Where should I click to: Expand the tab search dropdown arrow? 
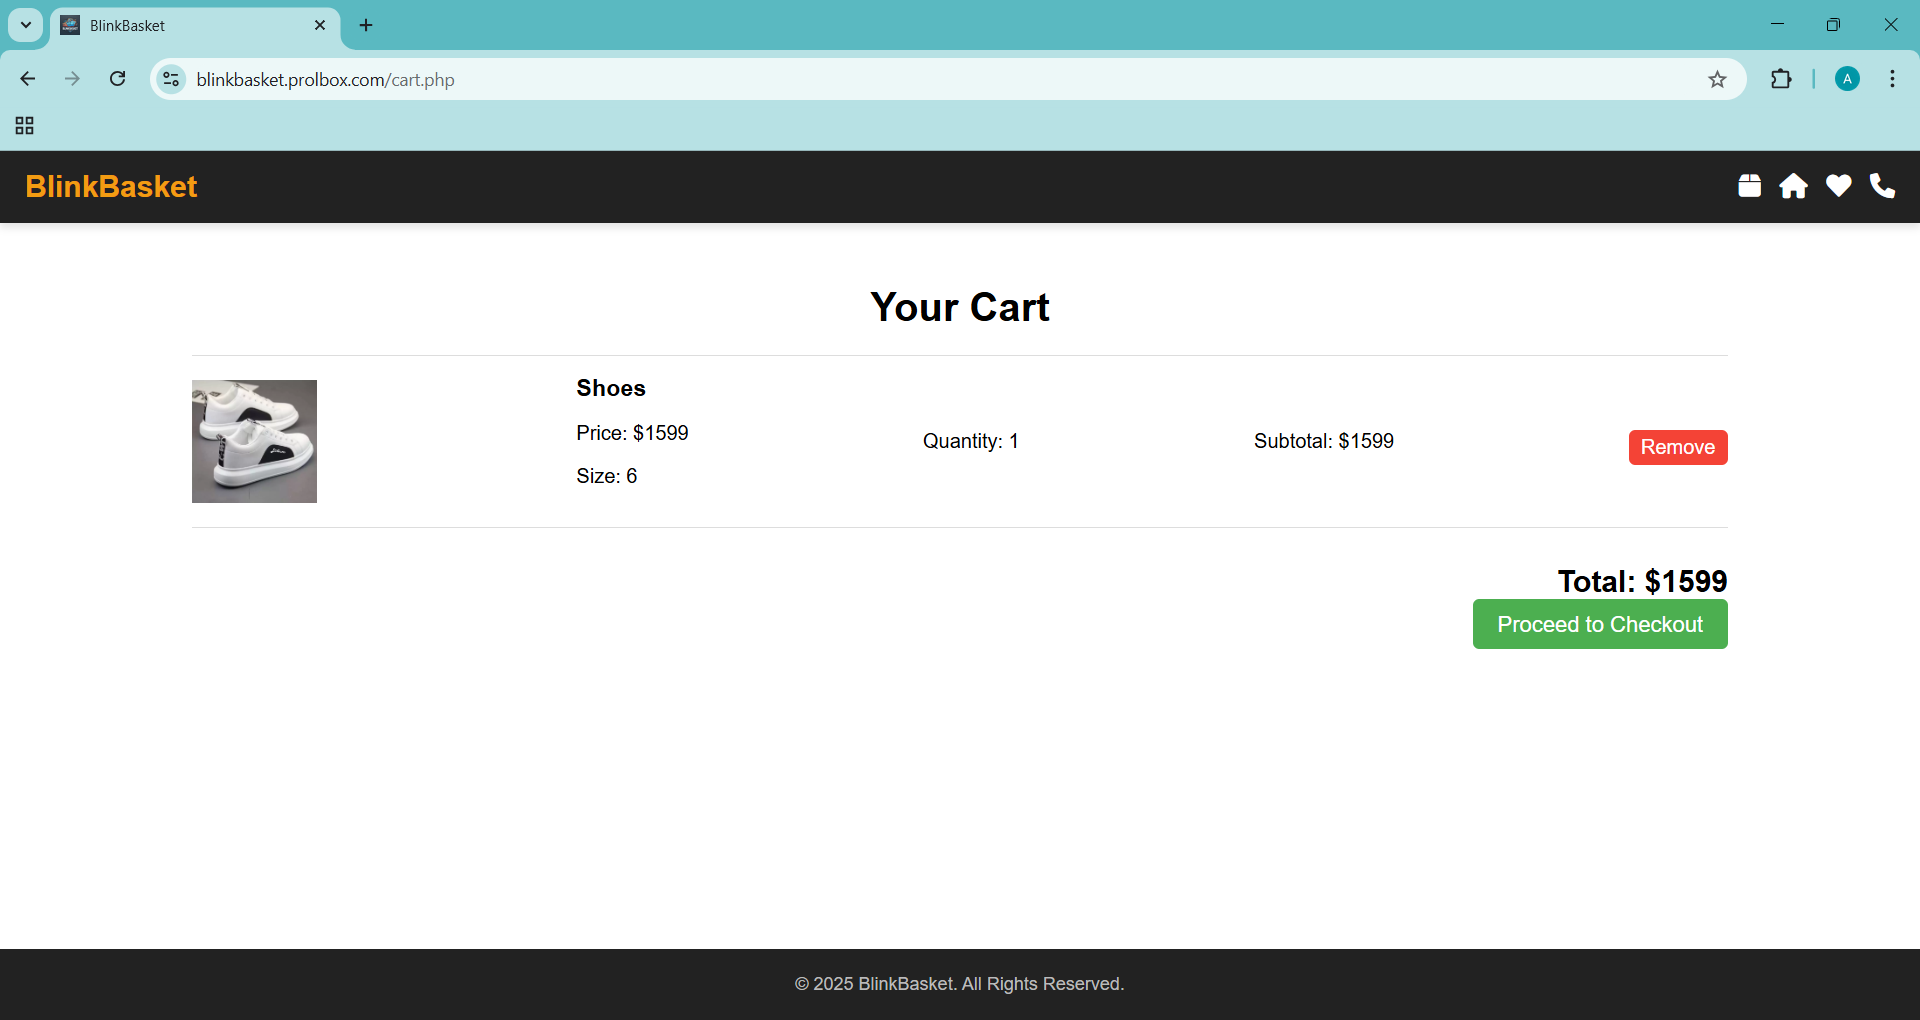point(26,25)
